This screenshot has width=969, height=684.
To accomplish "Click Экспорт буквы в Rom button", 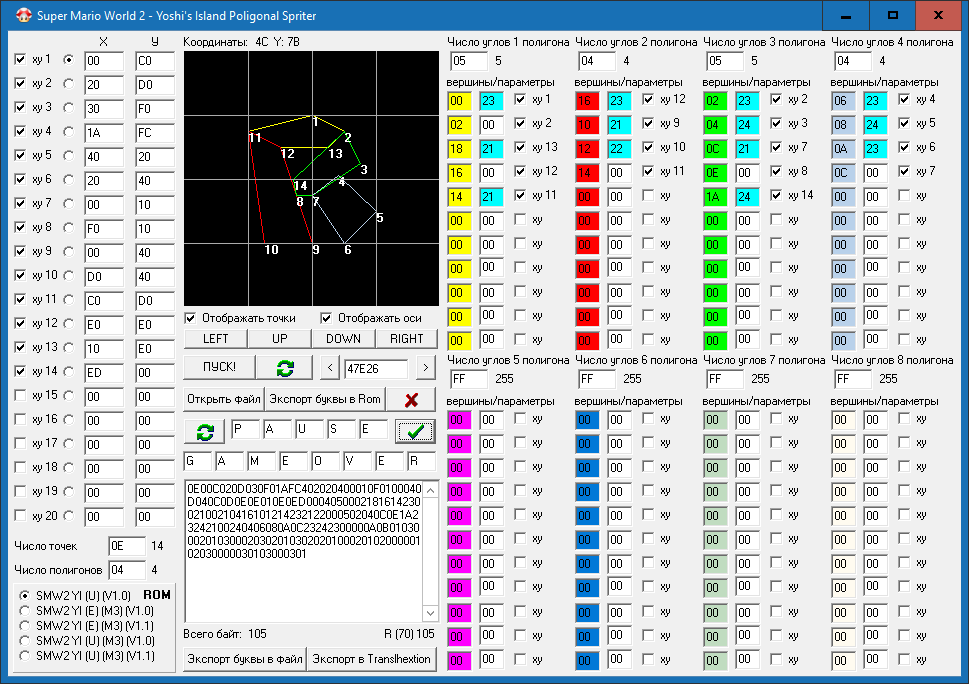I will (325, 399).
